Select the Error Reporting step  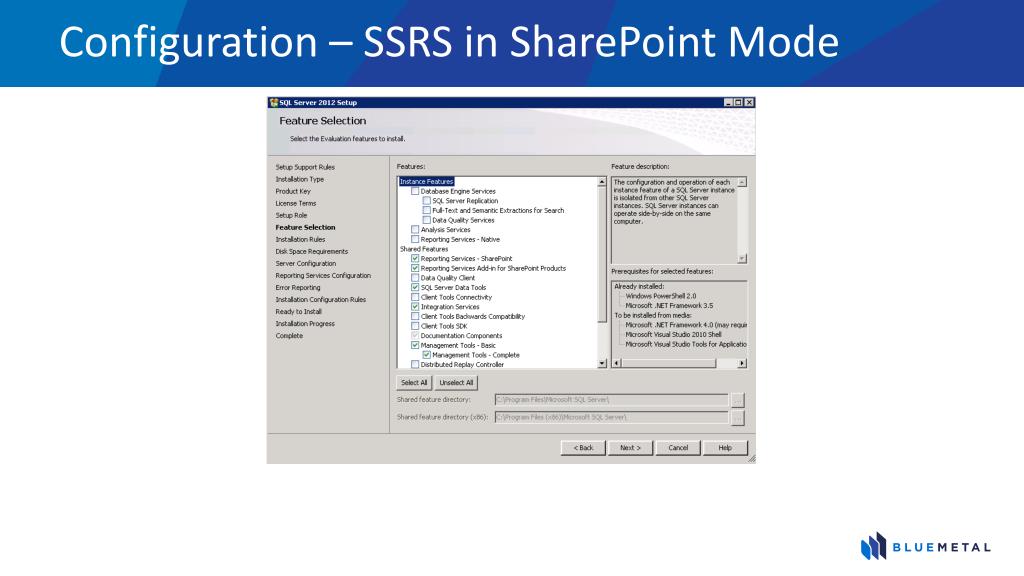point(298,287)
